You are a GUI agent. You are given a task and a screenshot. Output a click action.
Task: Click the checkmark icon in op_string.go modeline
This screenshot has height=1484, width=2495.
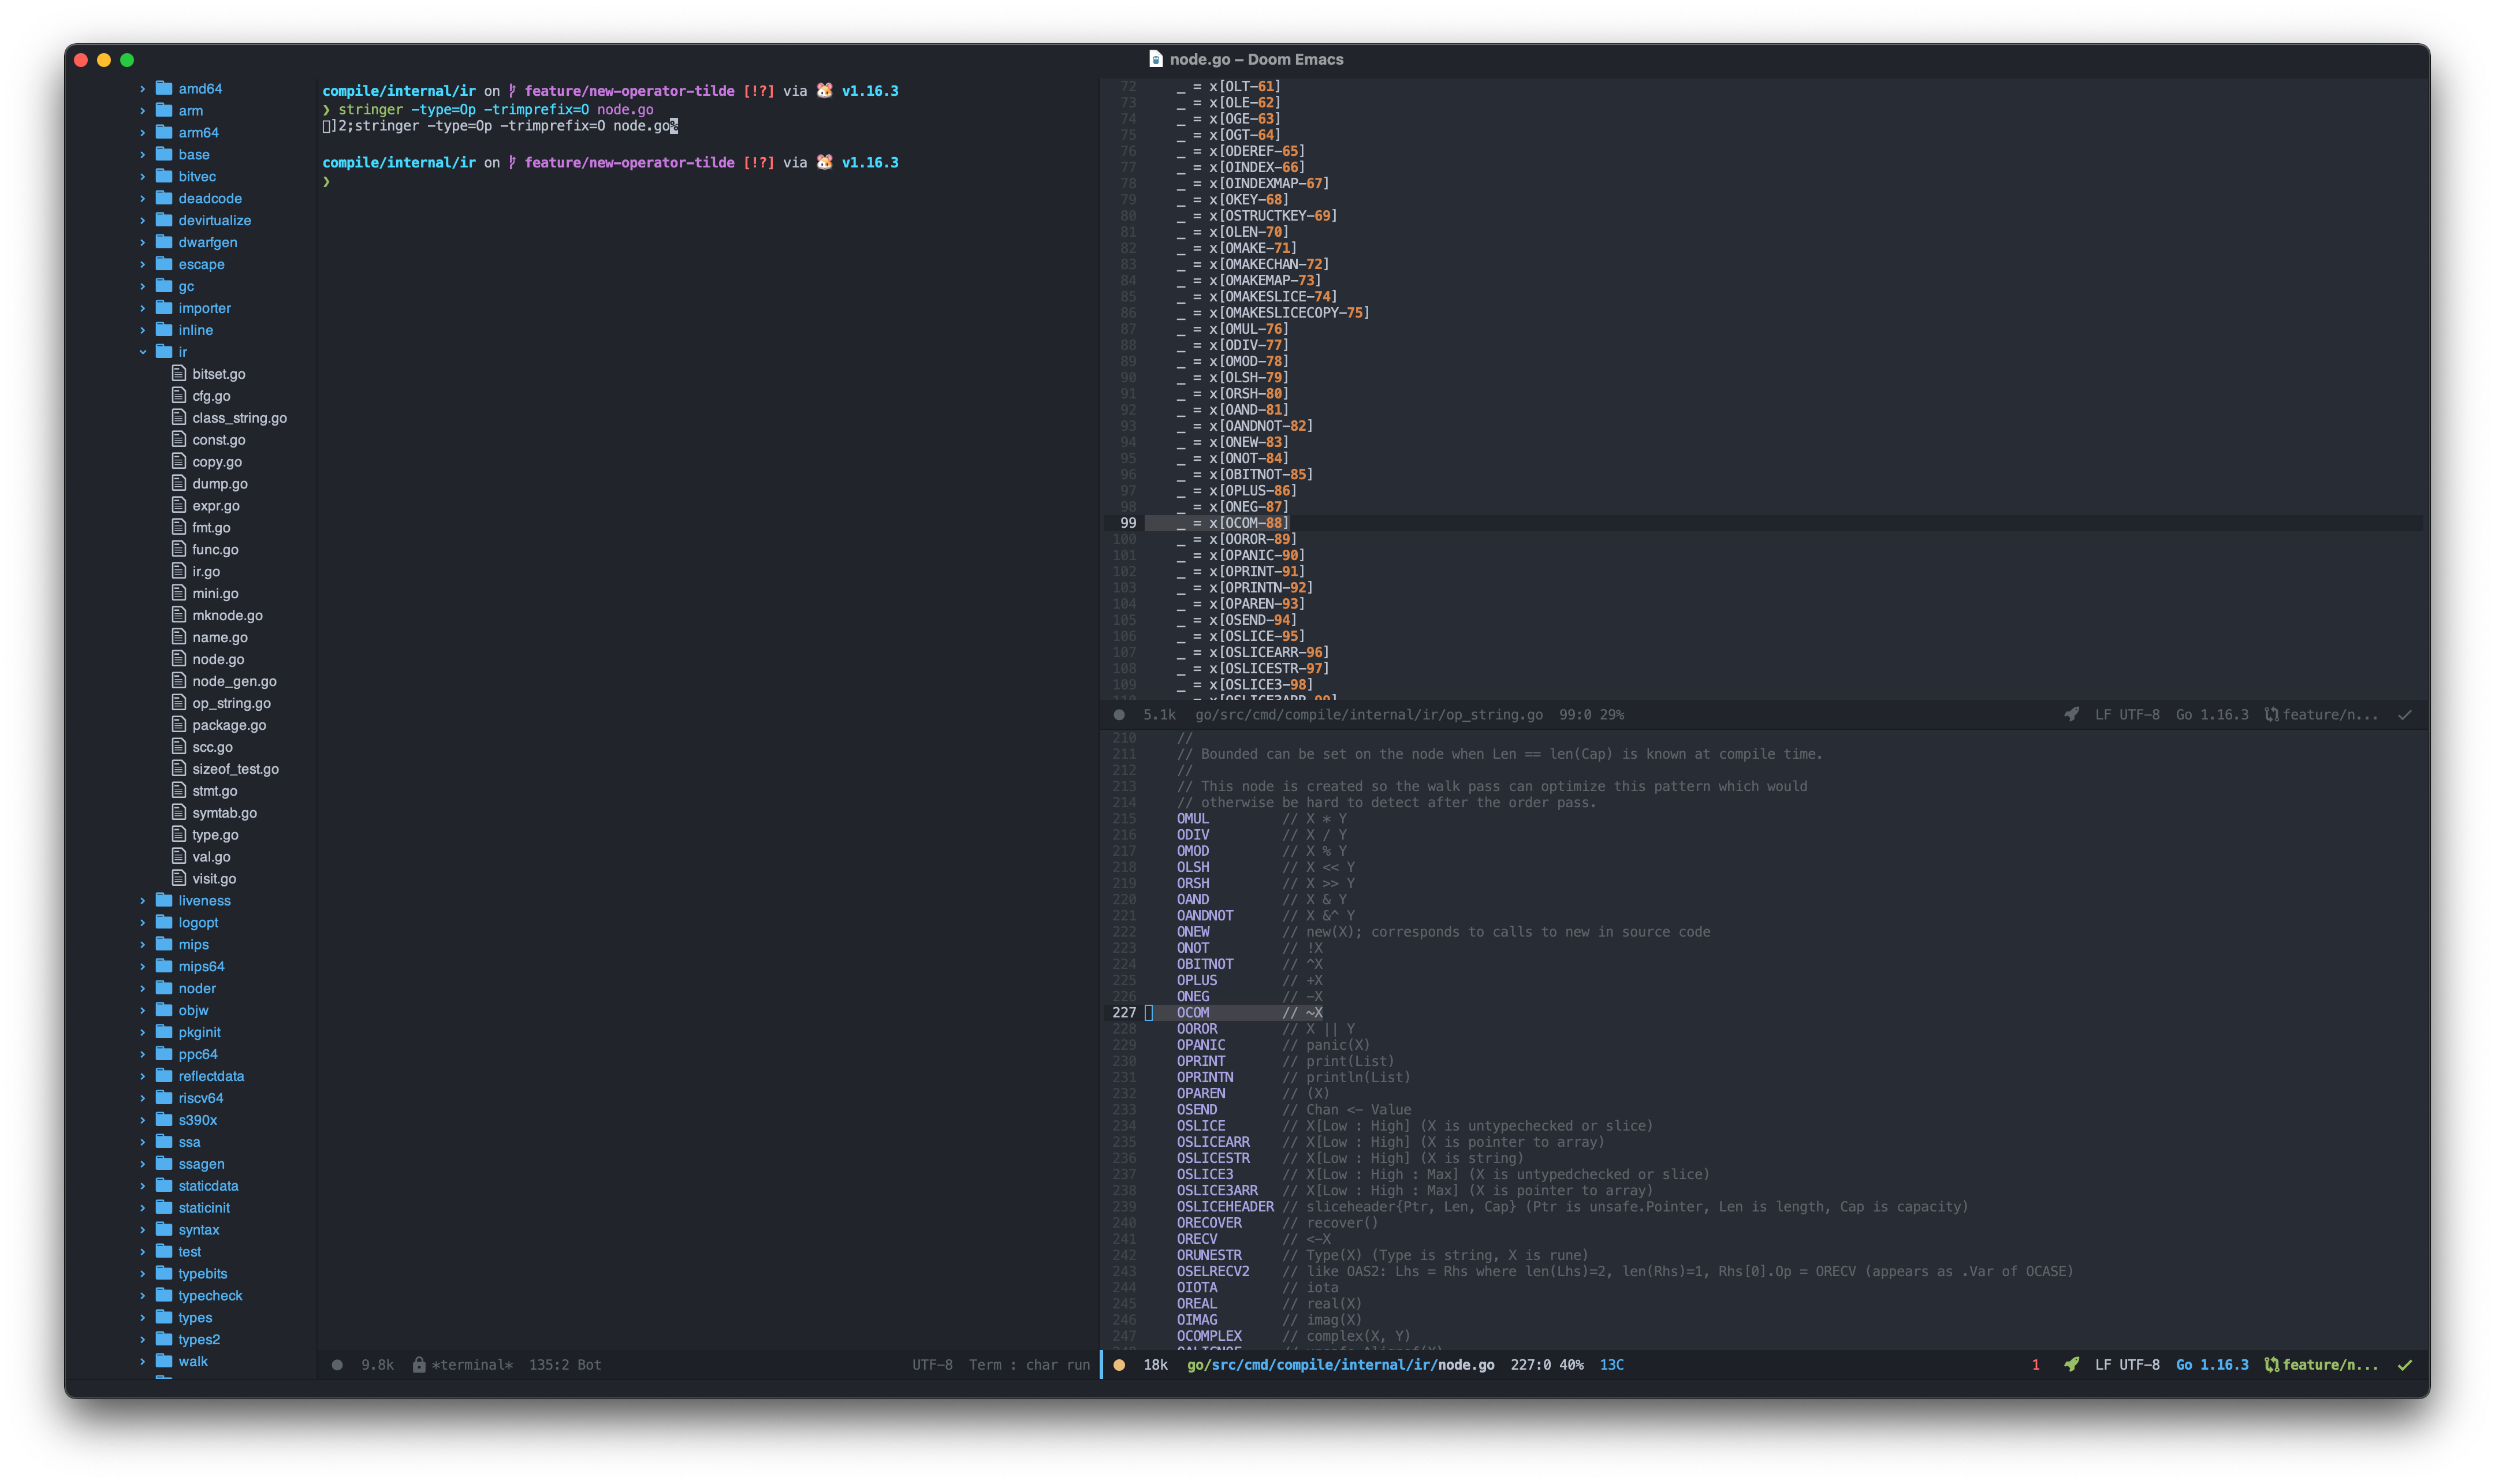click(x=2405, y=715)
